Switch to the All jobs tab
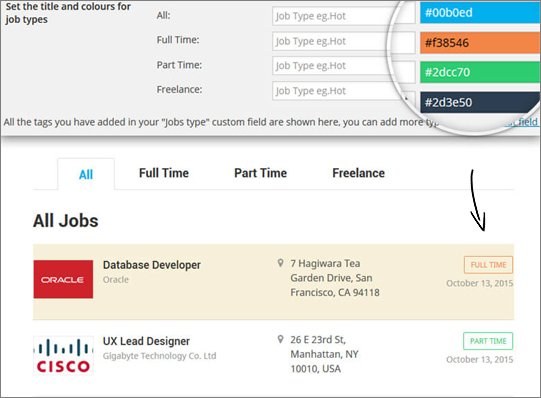Image resolution: width=541 pixels, height=398 pixels. coord(86,174)
